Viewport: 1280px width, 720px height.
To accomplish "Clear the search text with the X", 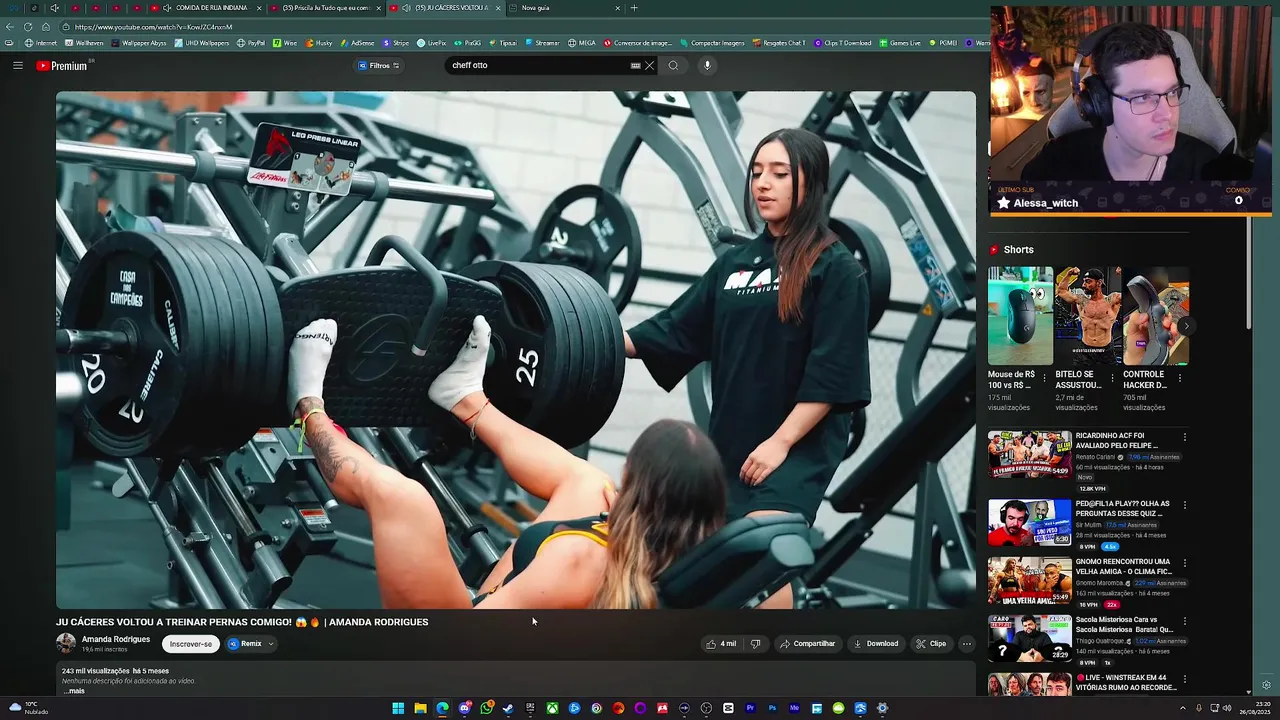I will [x=649, y=66].
